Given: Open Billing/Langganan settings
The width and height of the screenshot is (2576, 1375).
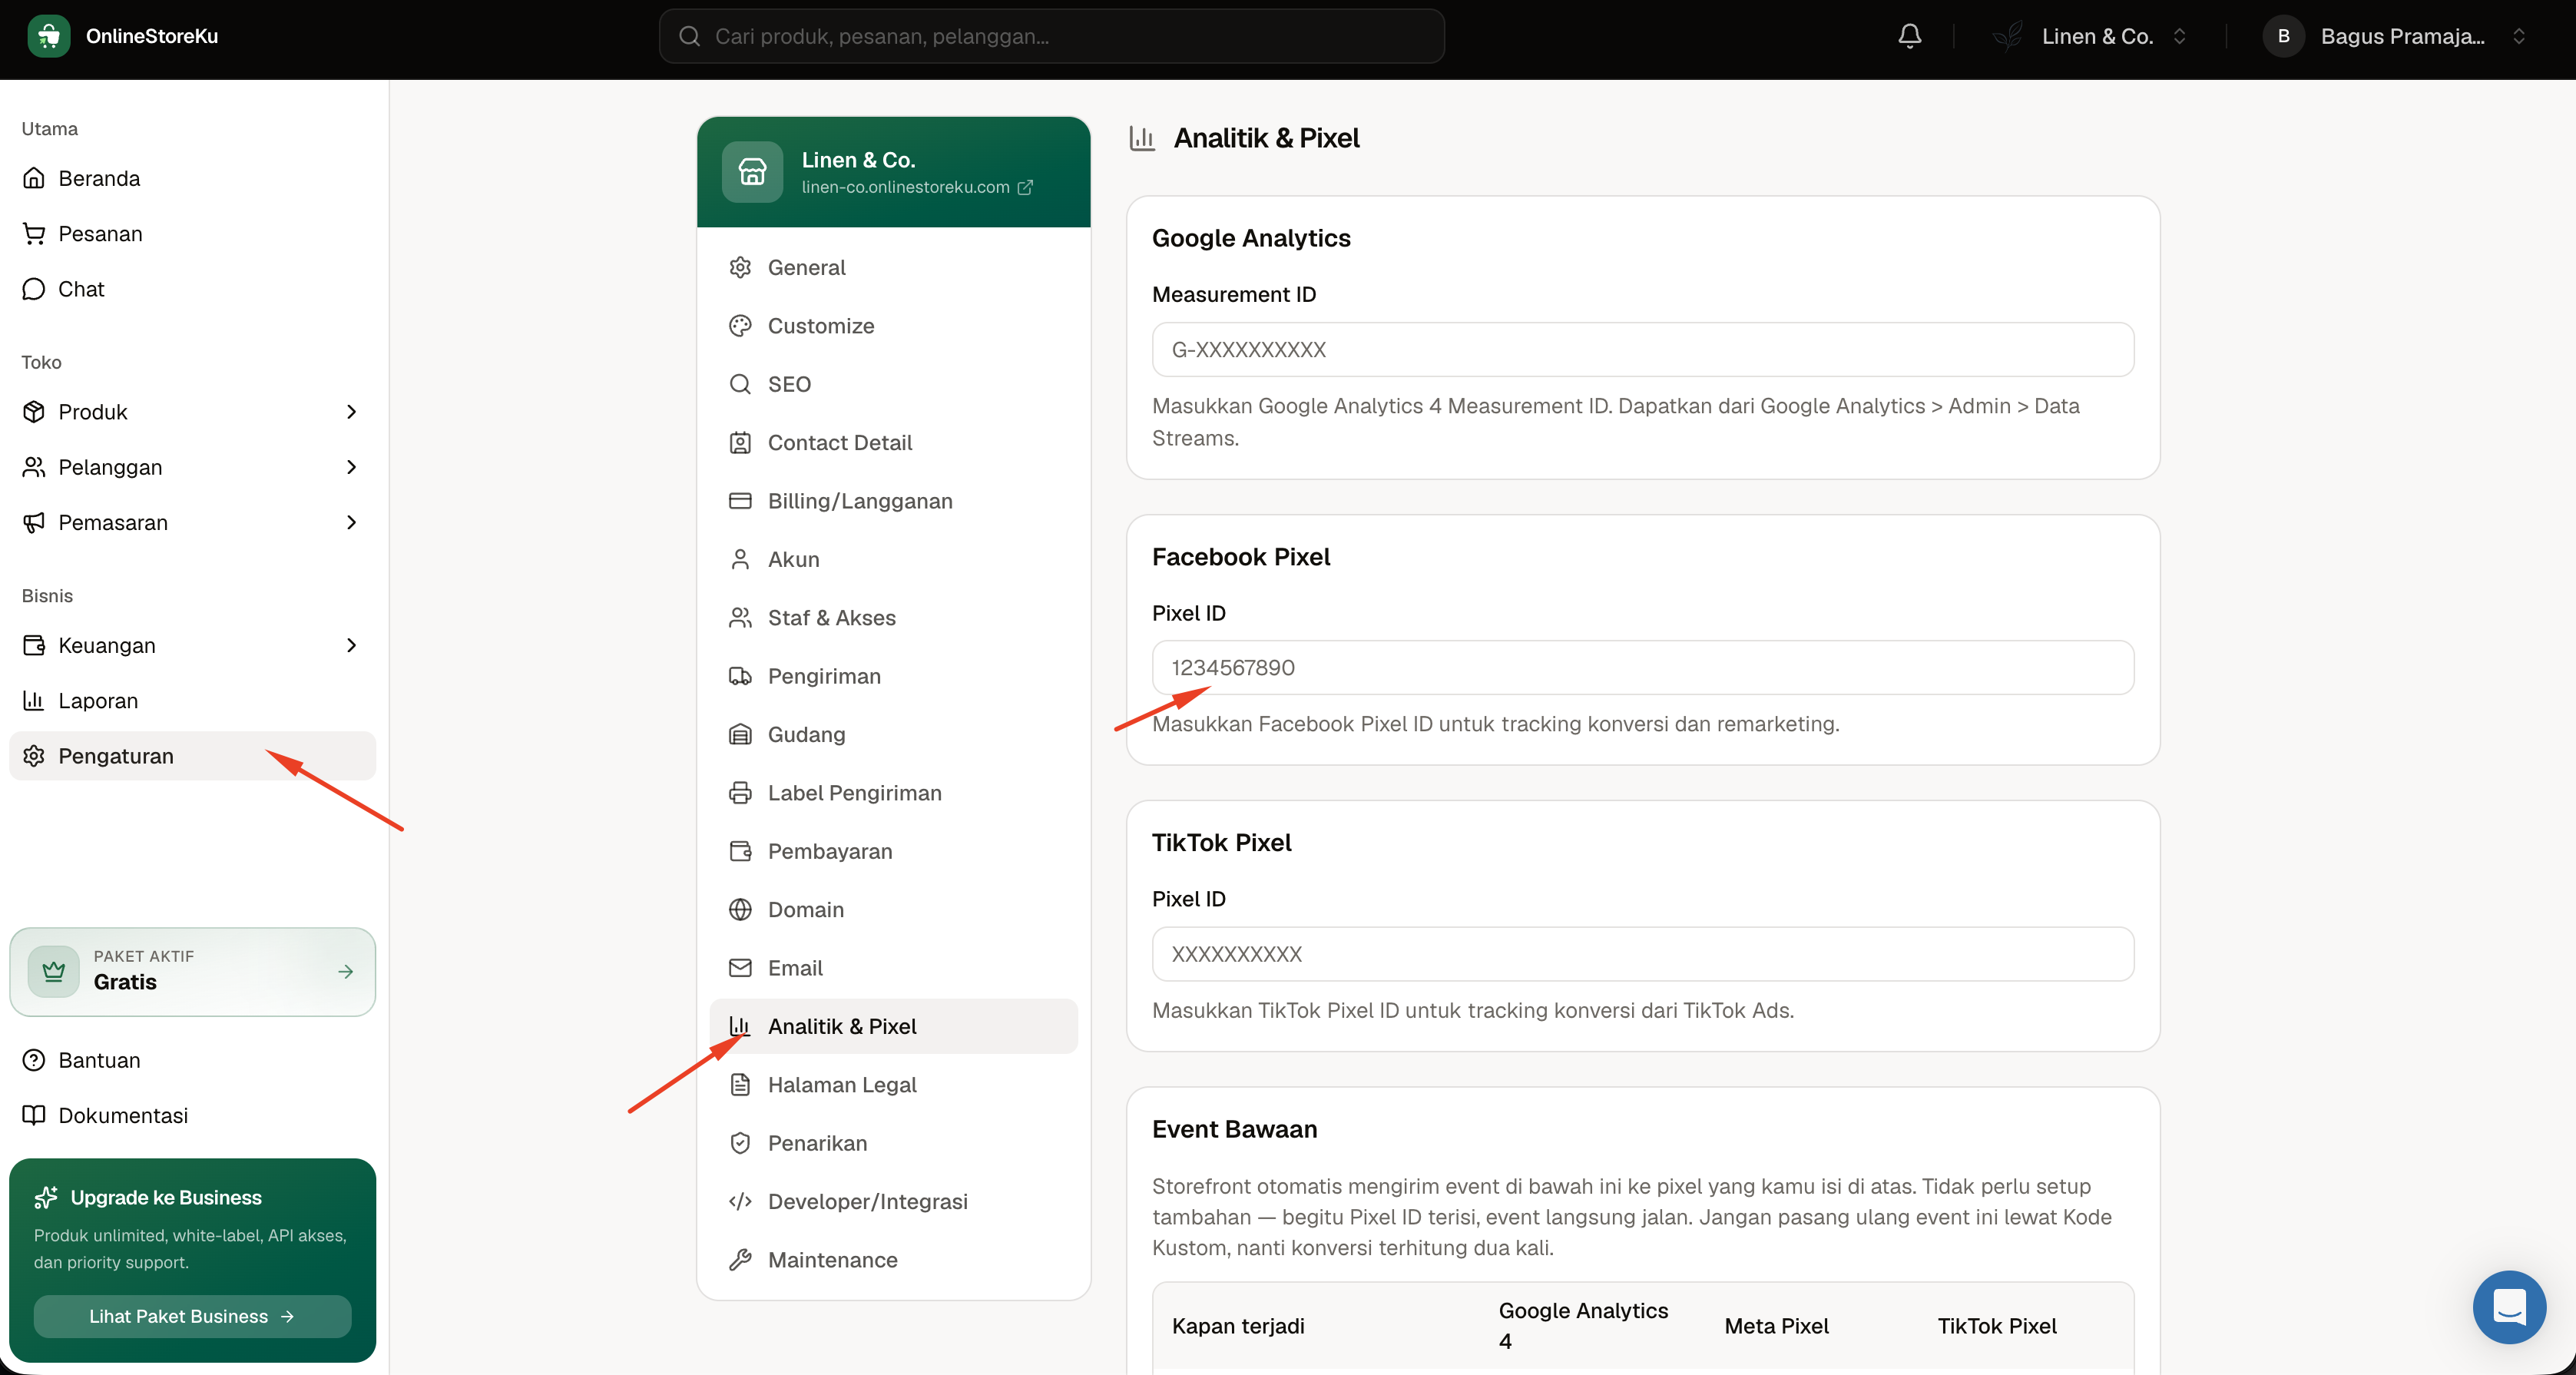Looking at the screenshot, I should click(x=893, y=501).
